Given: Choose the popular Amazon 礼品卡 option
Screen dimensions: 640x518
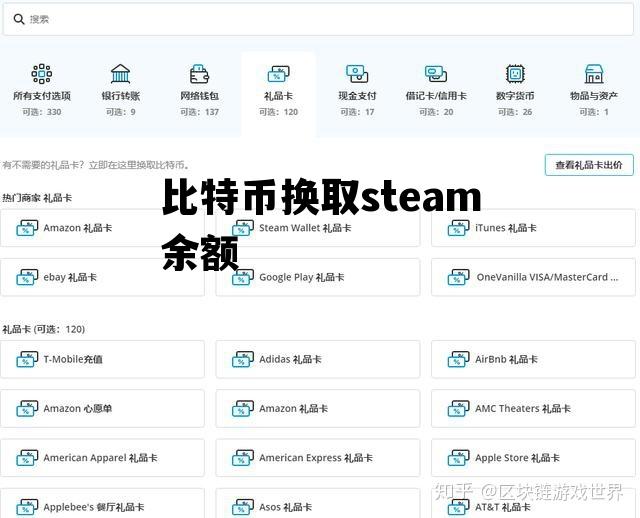Looking at the screenshot, I should pos(102,228).
